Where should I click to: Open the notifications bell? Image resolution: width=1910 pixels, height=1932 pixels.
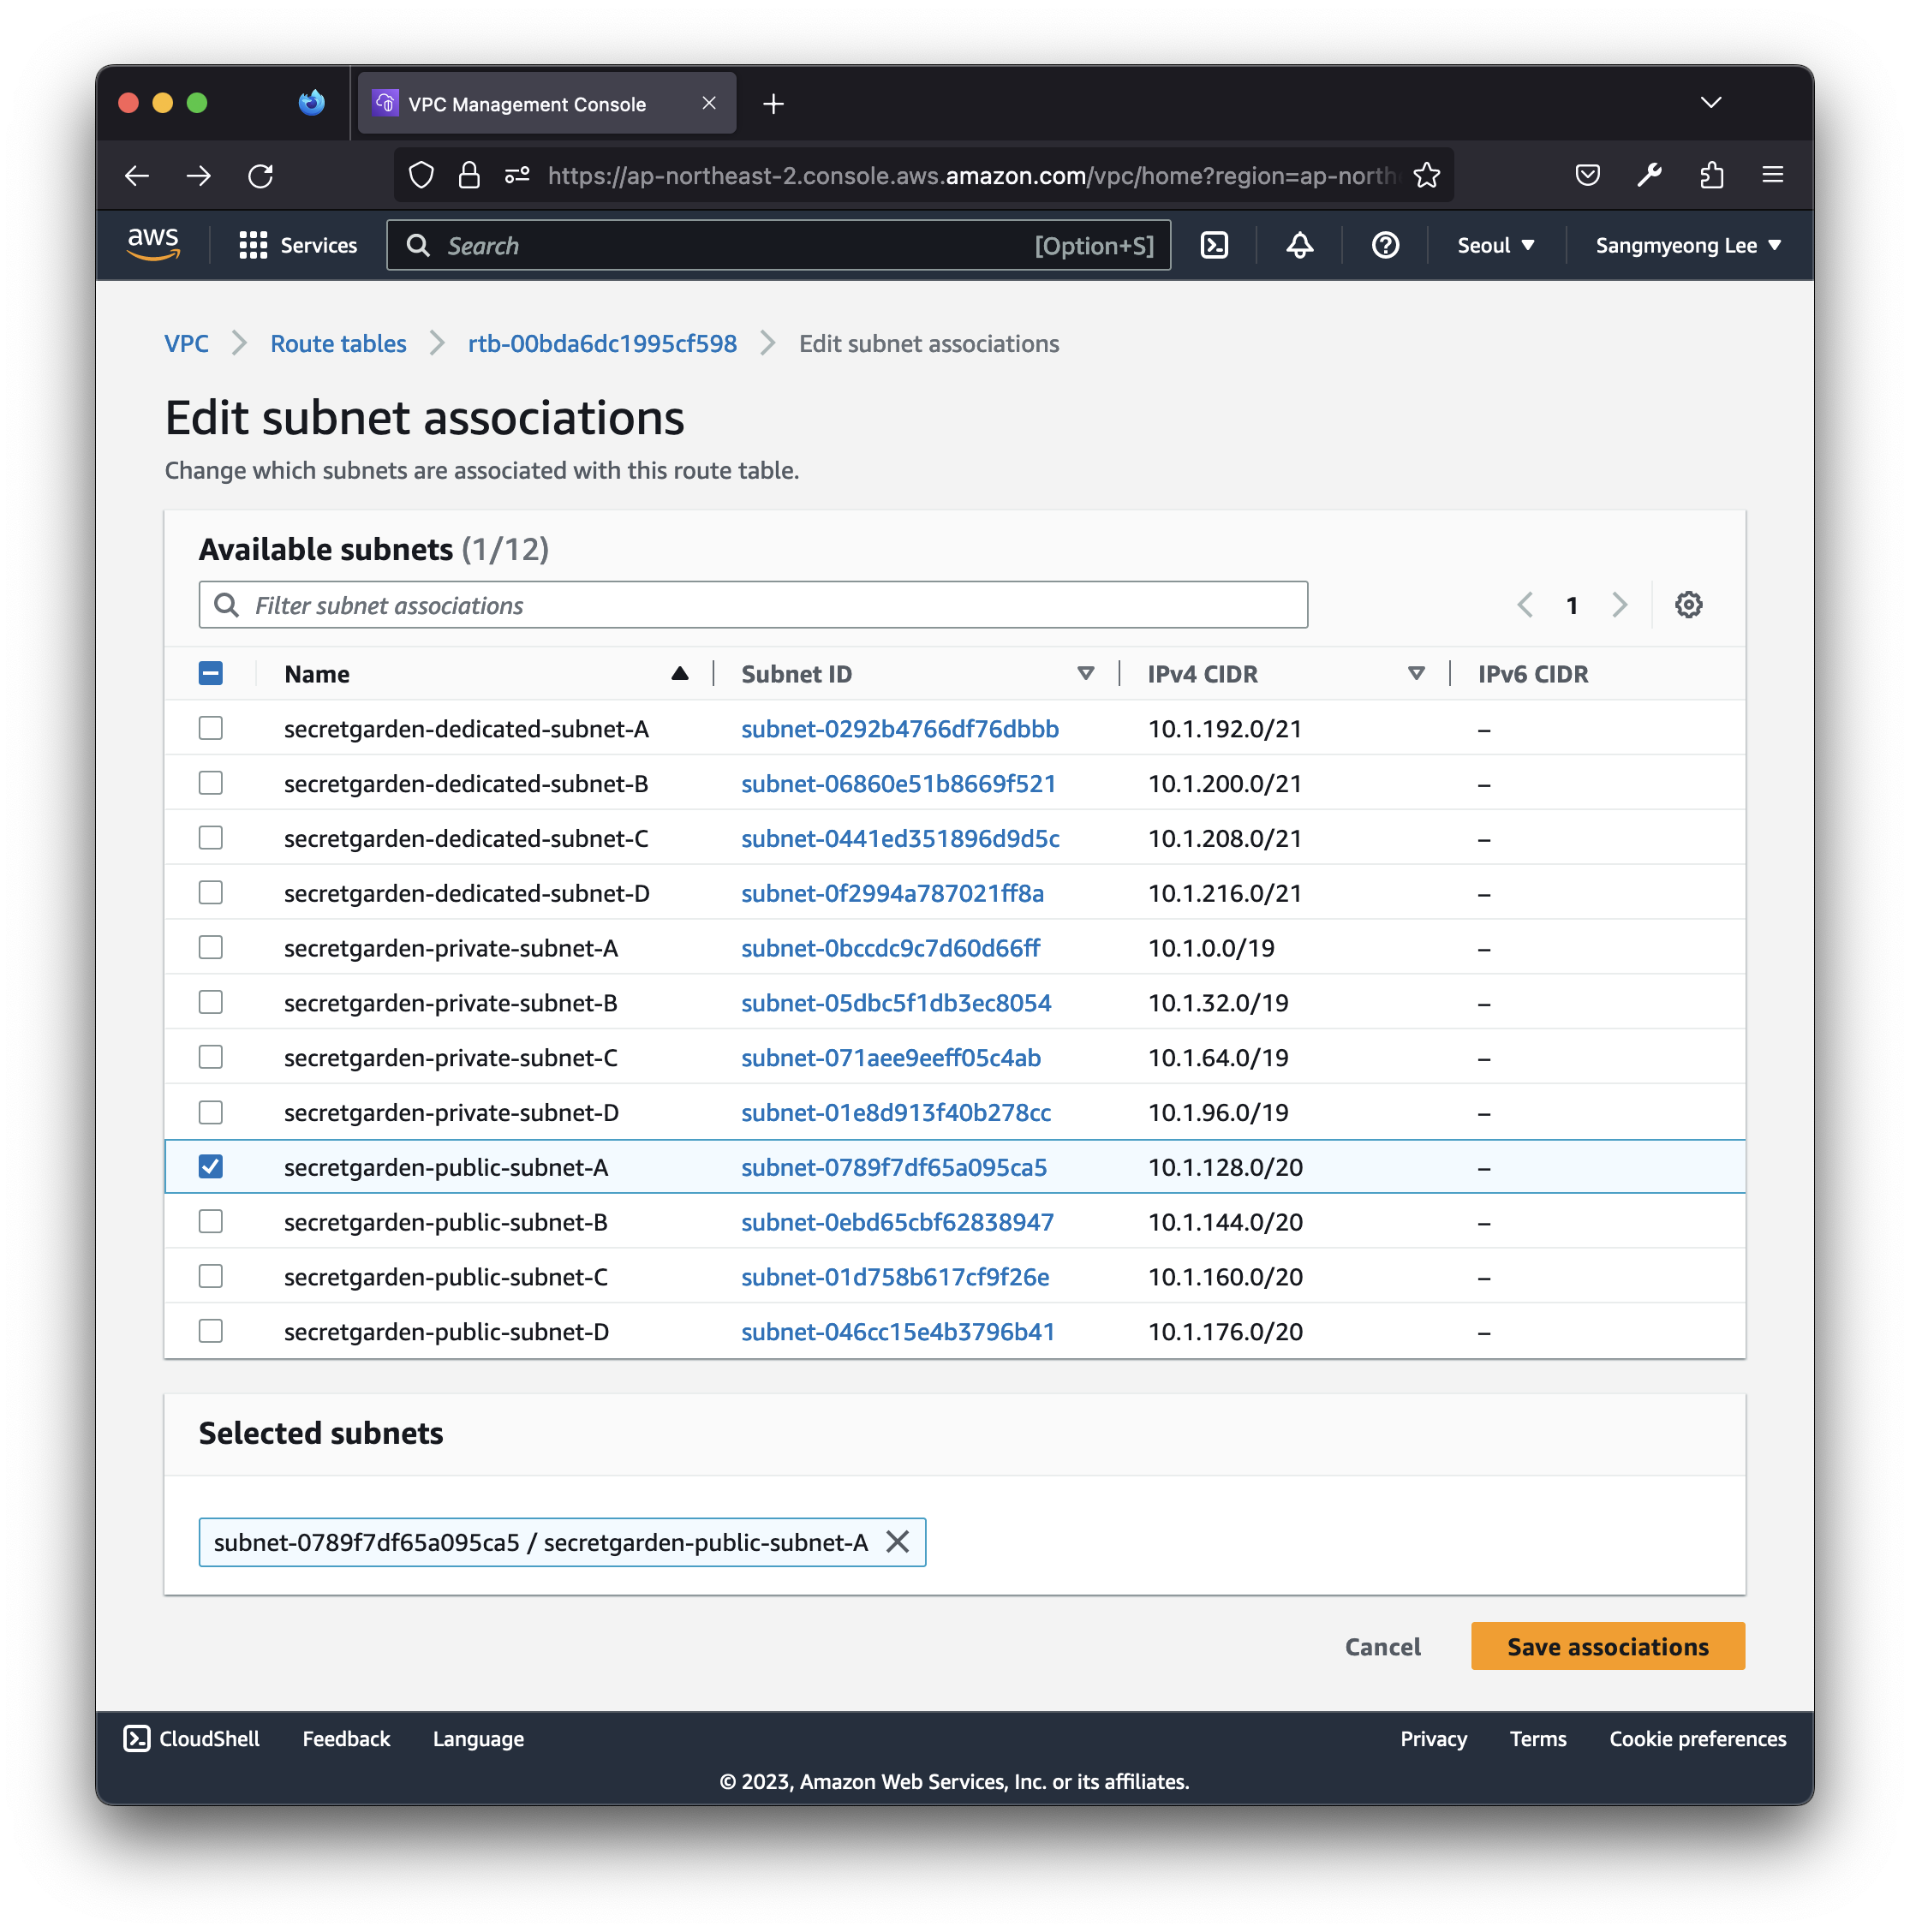pyautogui.click(x=1299, y=245)
